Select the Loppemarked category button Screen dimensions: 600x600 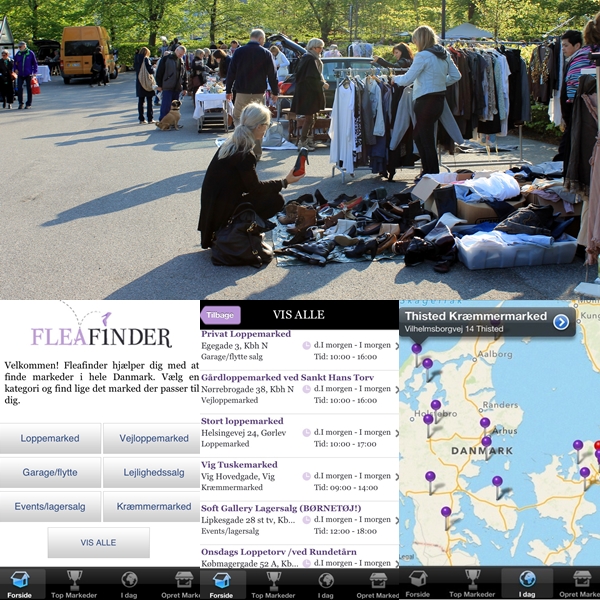coord(50,439)
